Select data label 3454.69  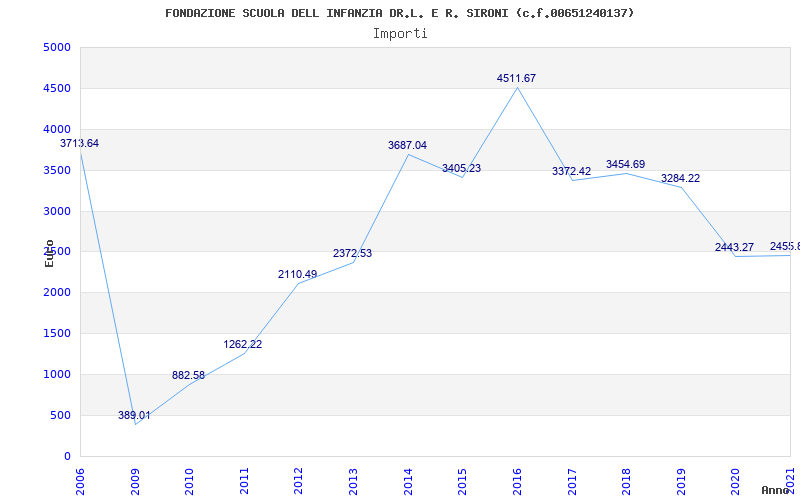pyautogui.click(x=626, y=164)
